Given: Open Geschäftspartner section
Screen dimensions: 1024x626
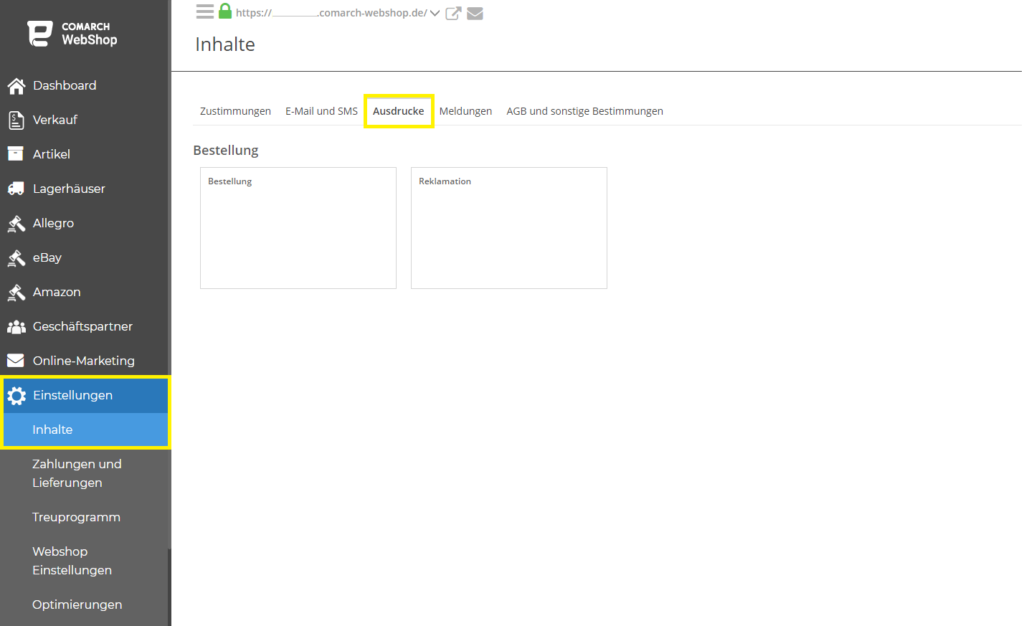Looking at the screenshot, I should [85, 326].
